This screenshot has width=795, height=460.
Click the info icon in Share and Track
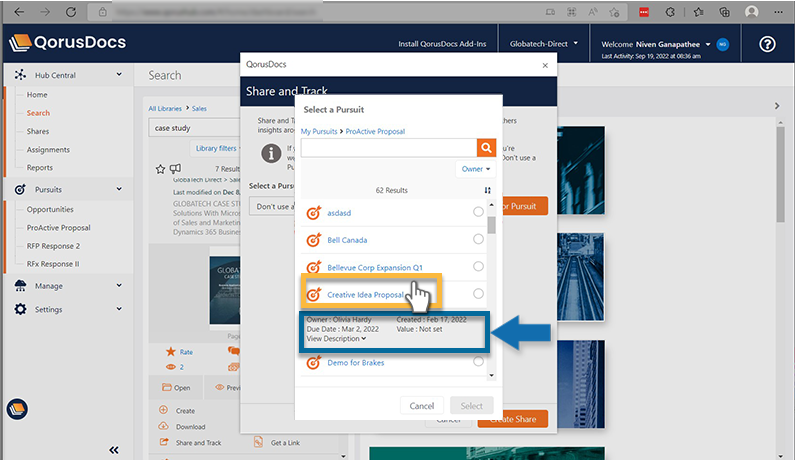click(271, 153)
